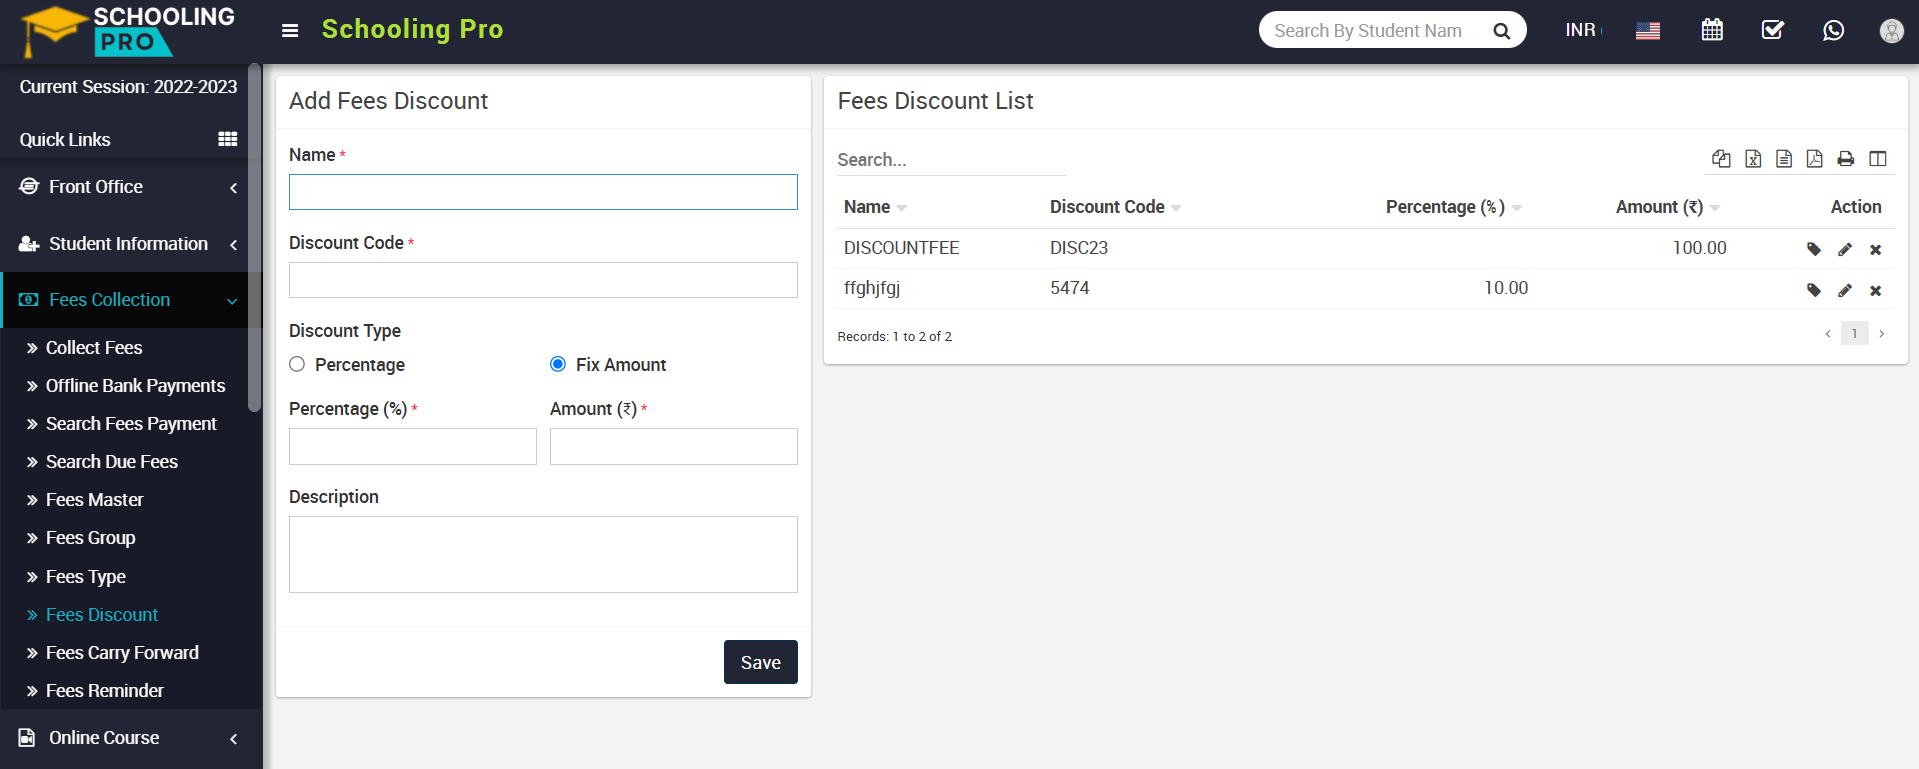This screenshot has width=1919, height=769.
Task: Open the task checklist icon
Action: (1772, 30)
